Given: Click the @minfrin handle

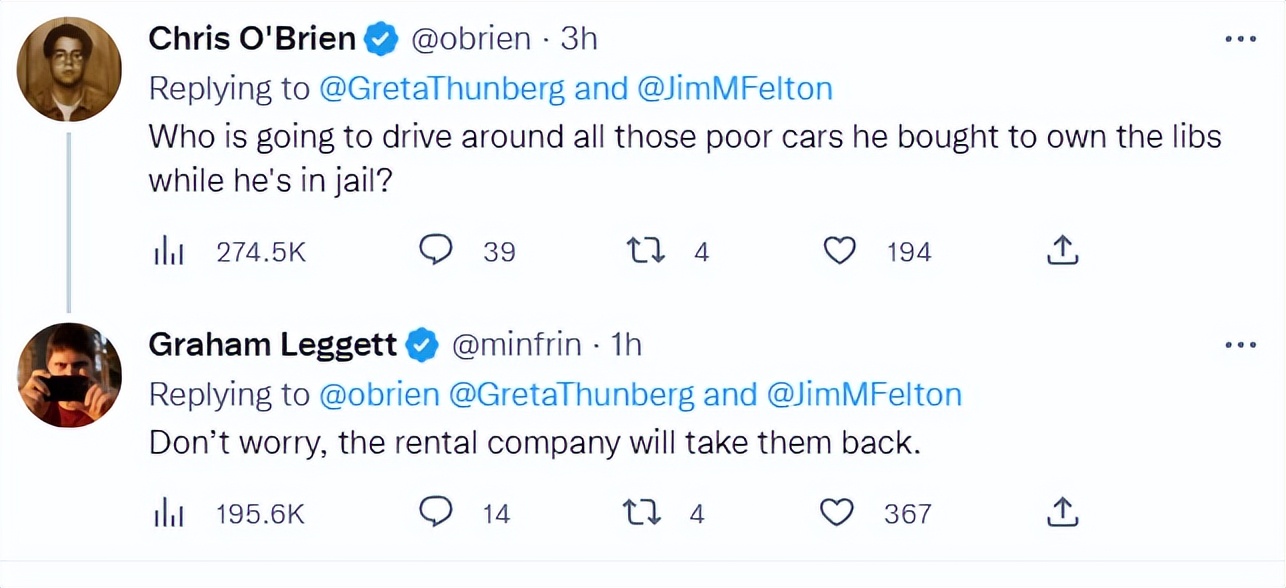Looking at the screenshot, I should point(516,345).
